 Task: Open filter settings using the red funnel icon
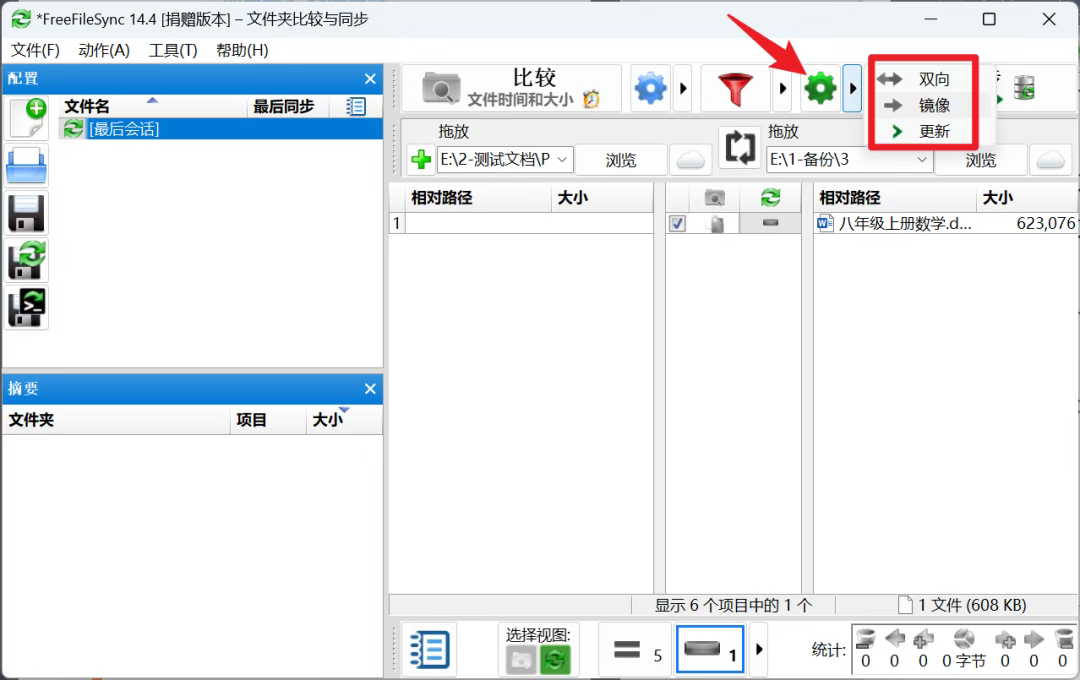[x=735, y=88]
